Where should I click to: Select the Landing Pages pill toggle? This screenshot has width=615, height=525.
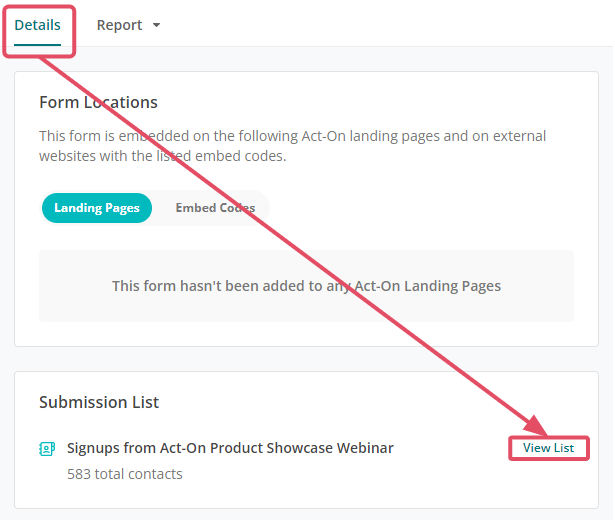pyautogui.click(x=96, y=208)
